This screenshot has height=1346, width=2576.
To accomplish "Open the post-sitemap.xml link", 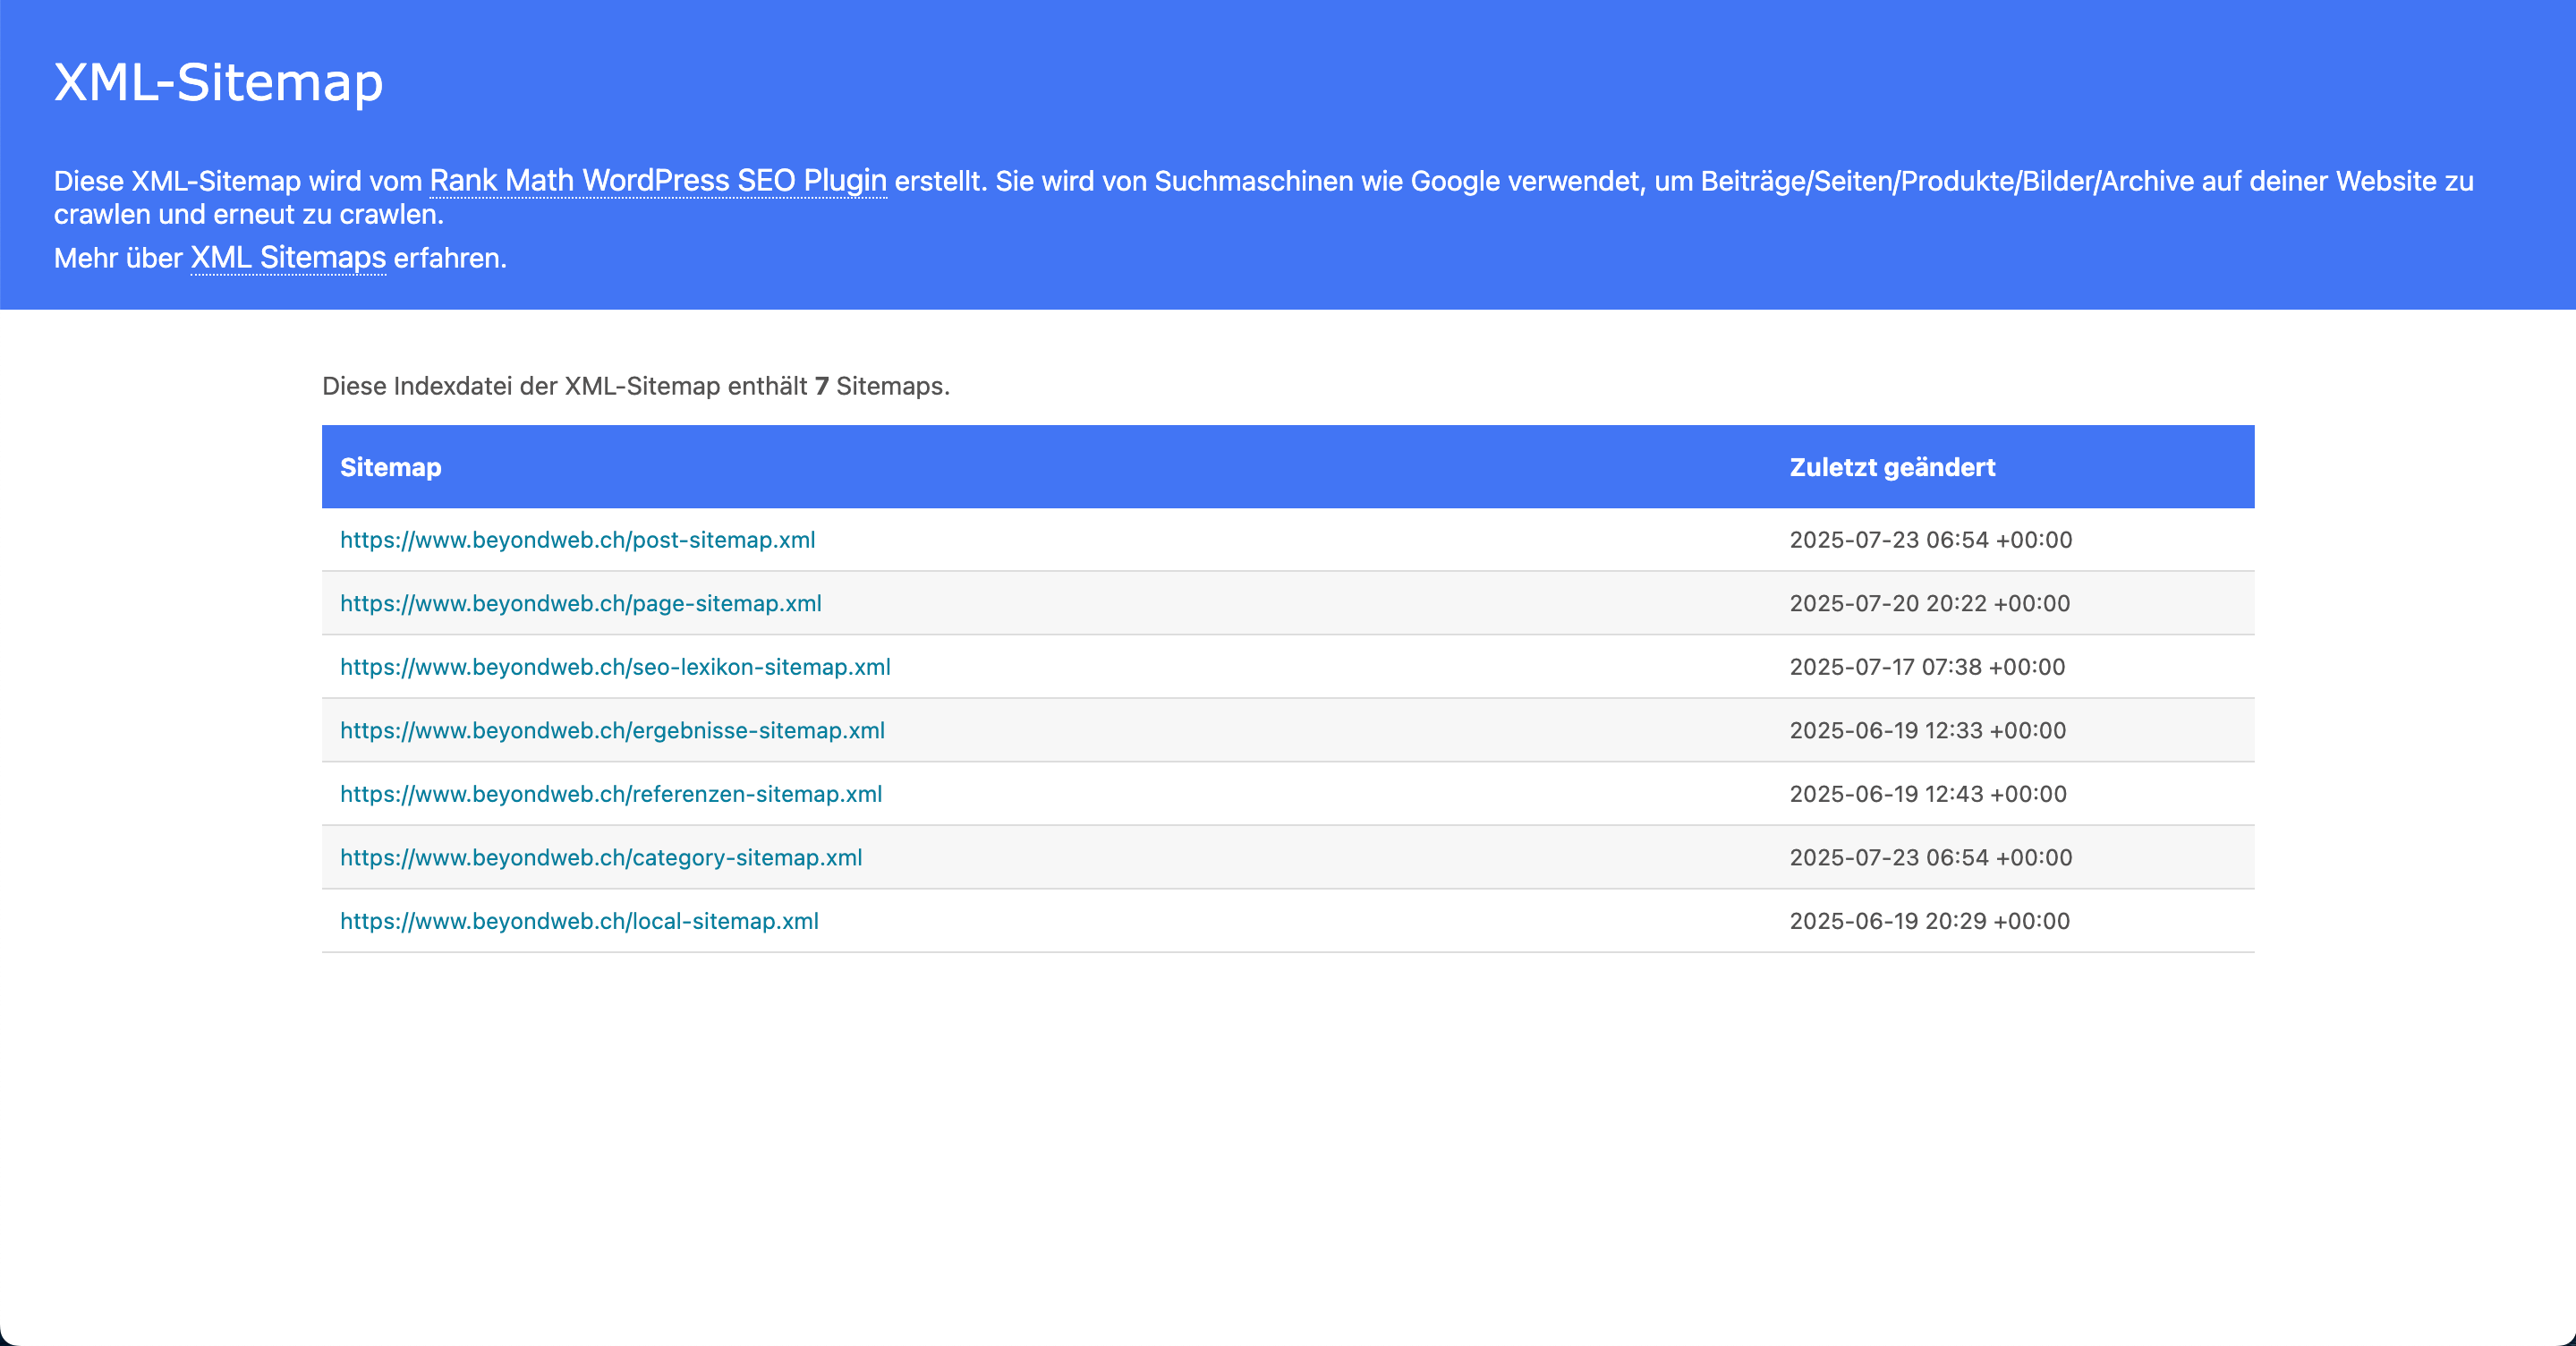I will point(577,540).
